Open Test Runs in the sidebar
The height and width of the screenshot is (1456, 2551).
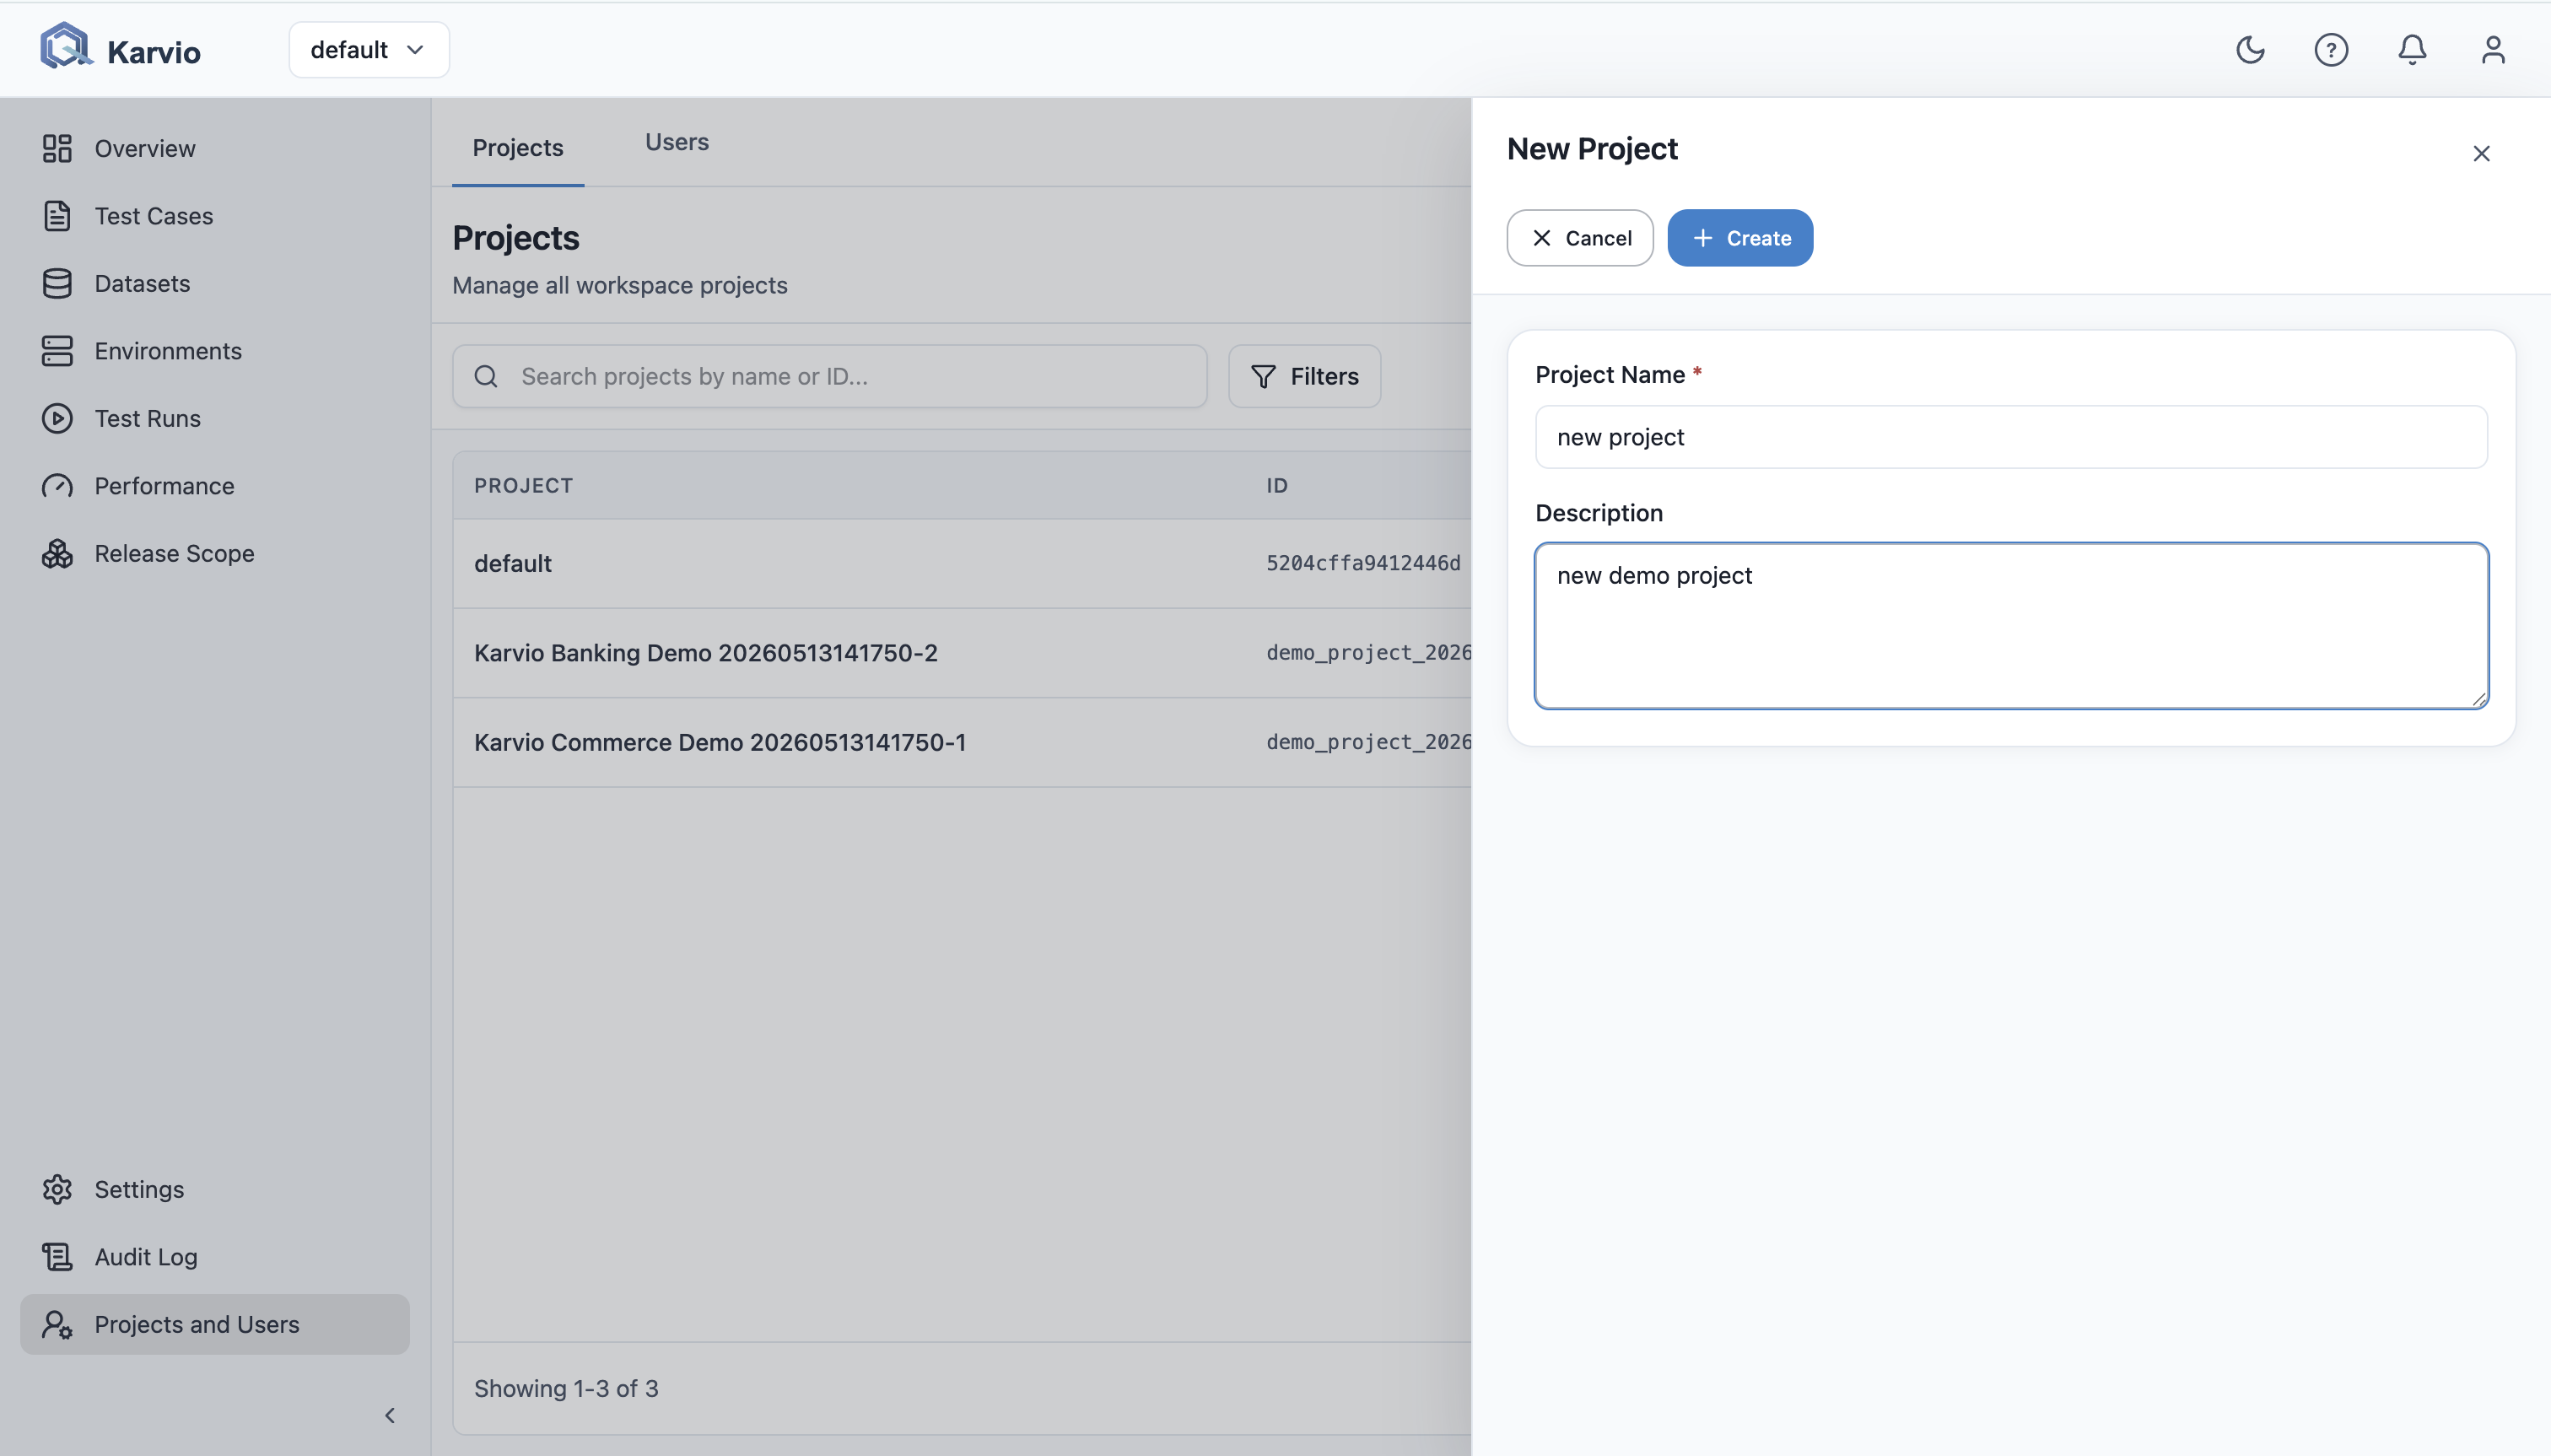point(215,418)
